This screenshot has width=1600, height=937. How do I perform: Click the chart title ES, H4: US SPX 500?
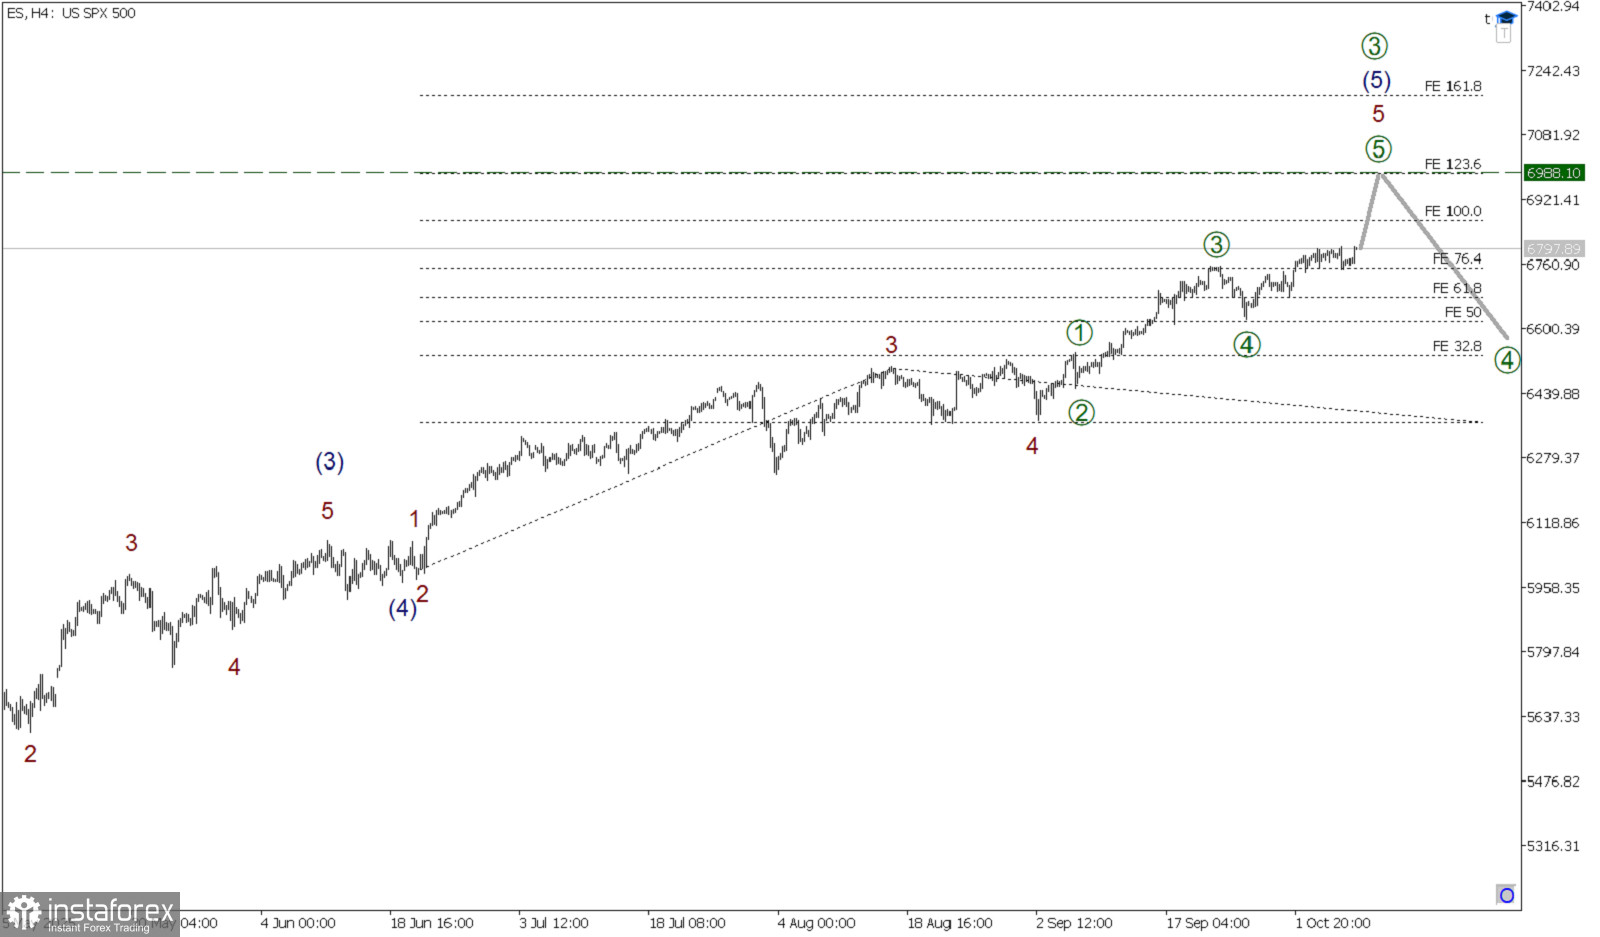(71, 13)
